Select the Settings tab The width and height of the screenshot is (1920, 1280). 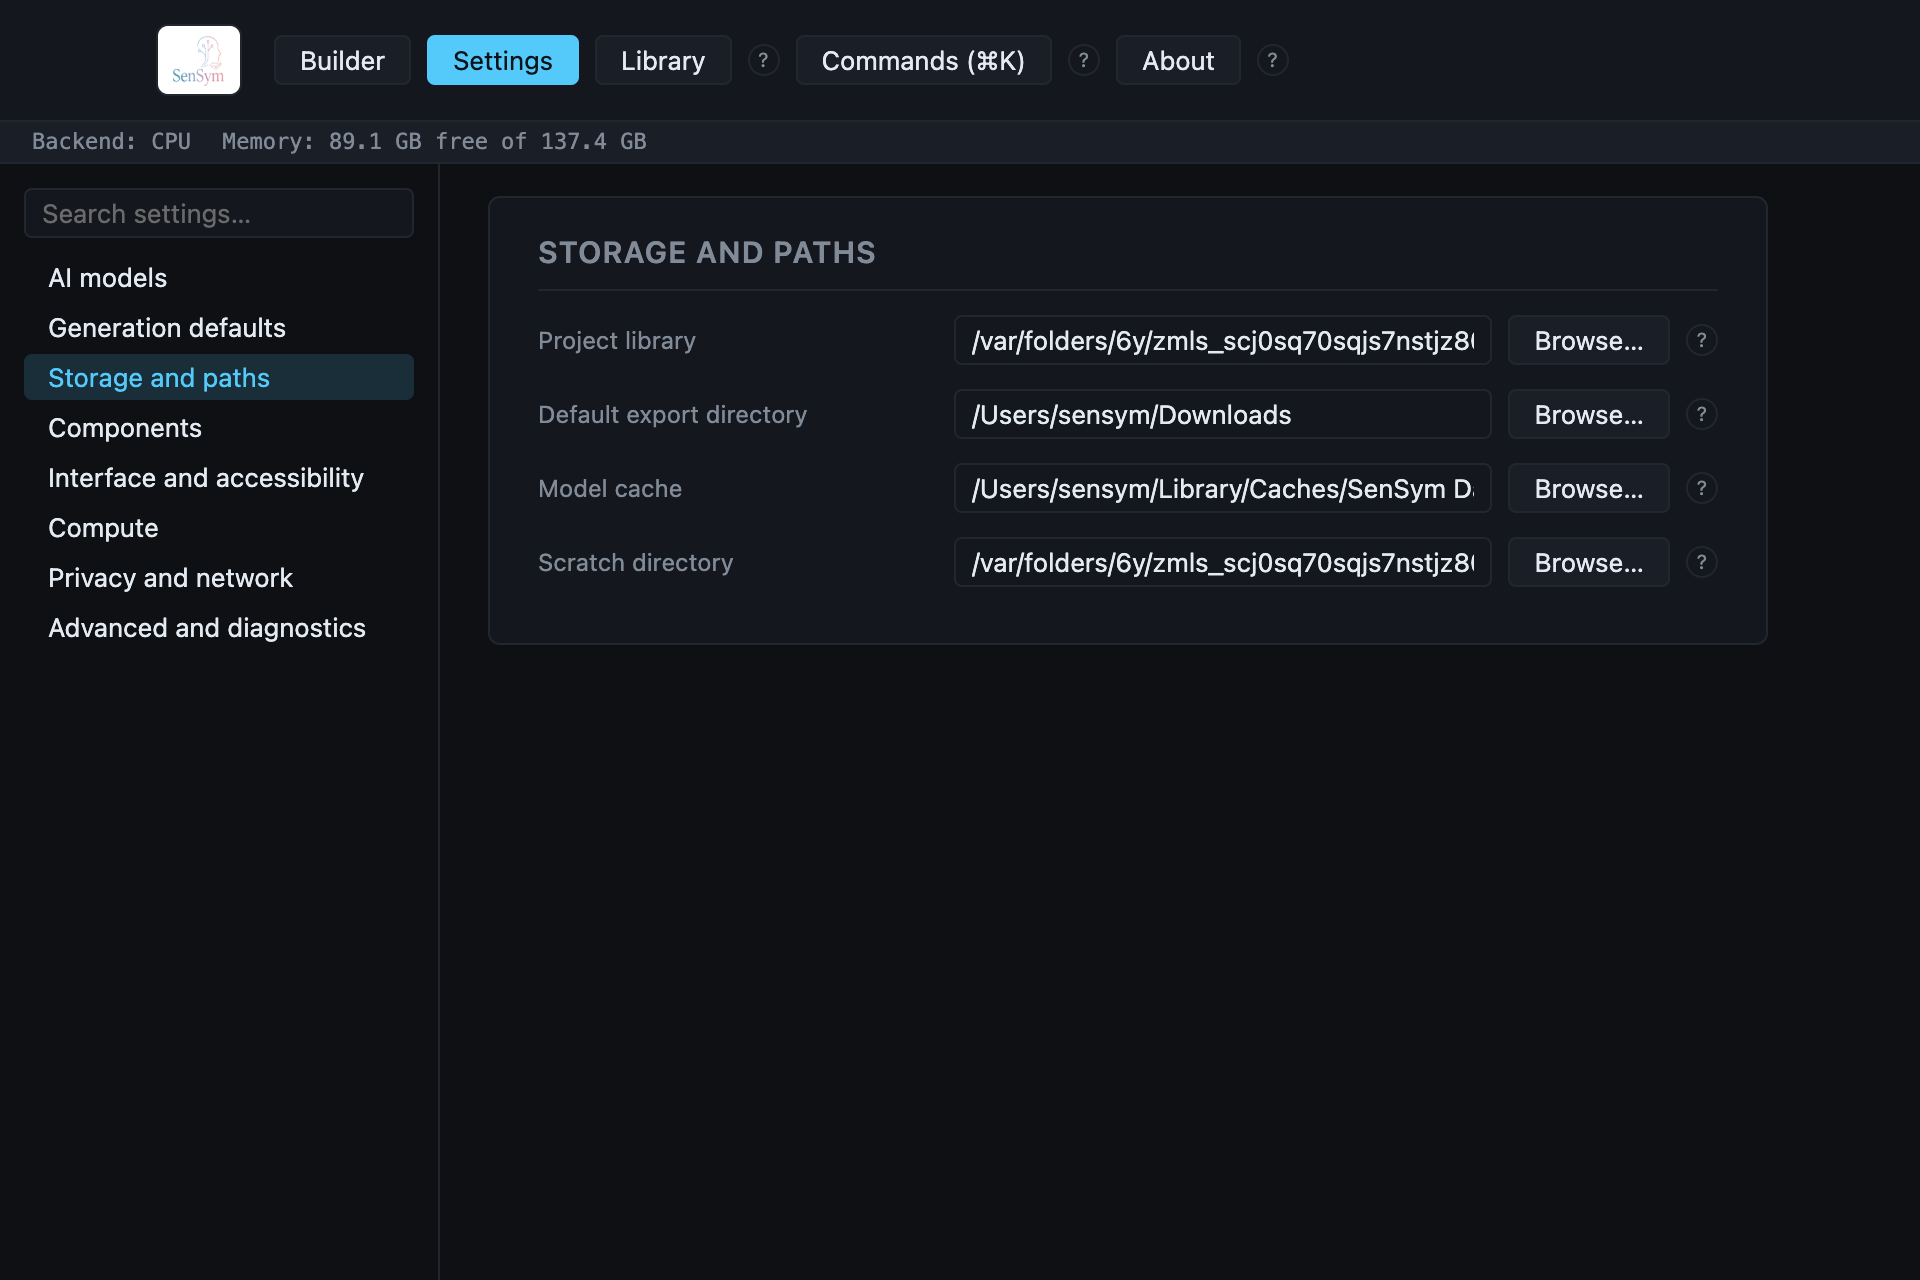(x=502, y=60)
